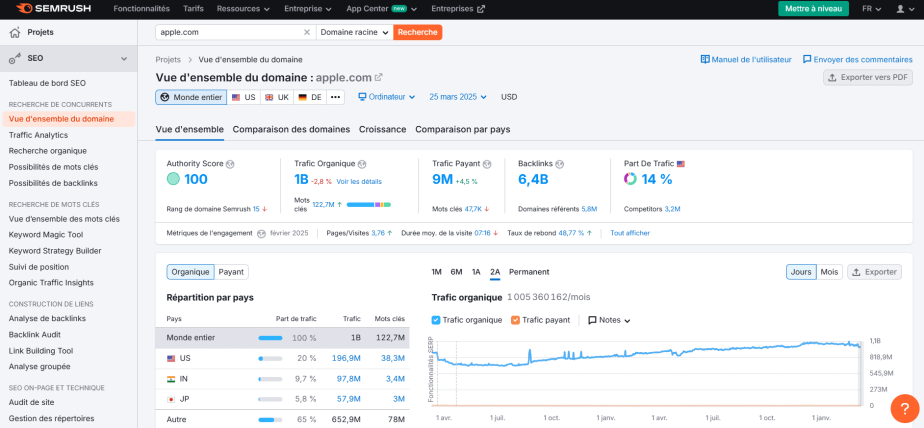
Task: Select the Permanent time range
Action: click(x=529, y=272)
